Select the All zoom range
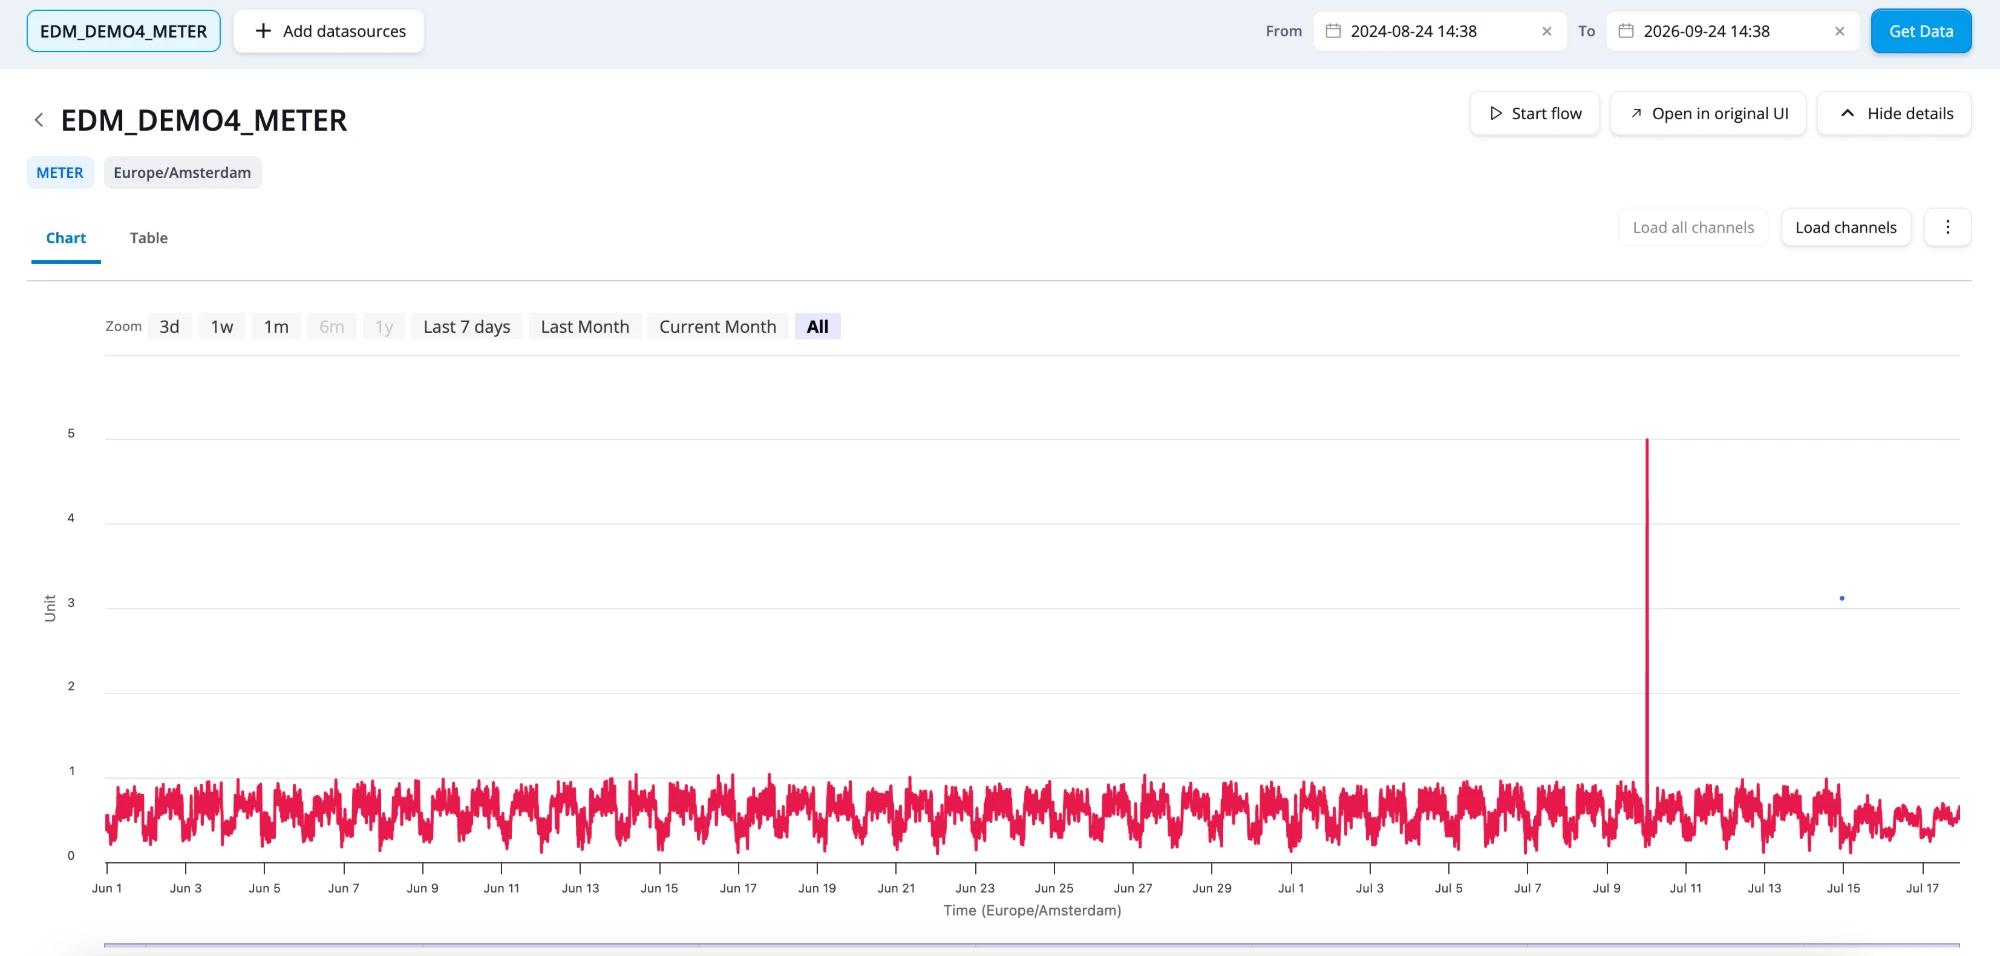This screenshot has height=956, width=2000. pos(817,327)
